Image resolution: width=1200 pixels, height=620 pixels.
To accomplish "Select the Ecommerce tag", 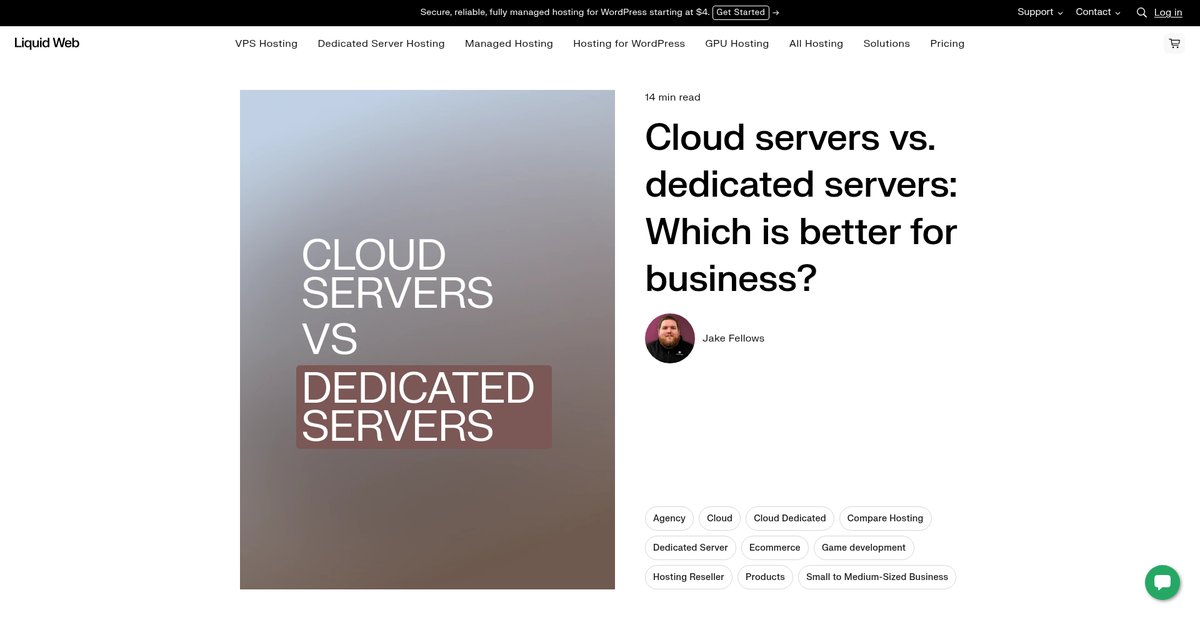I will pos(775,547).
